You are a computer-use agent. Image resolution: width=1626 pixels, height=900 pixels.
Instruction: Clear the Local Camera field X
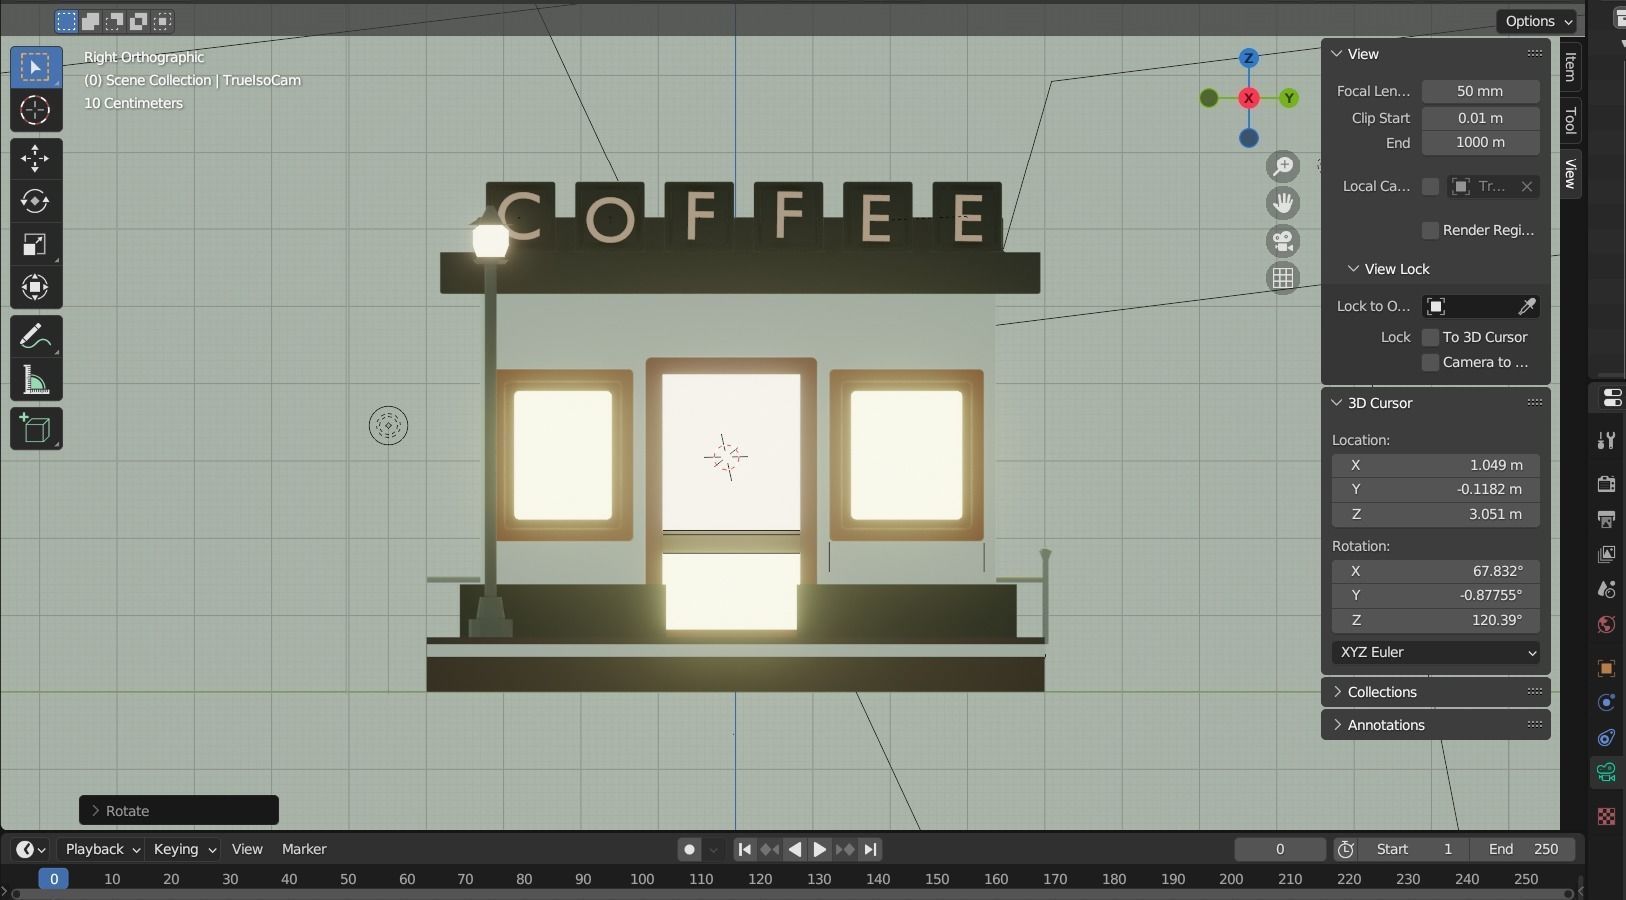1527,186
